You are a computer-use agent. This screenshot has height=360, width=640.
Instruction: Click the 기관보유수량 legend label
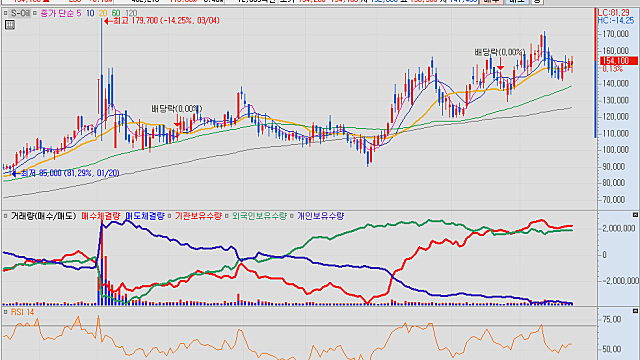(x=198, y=216)
